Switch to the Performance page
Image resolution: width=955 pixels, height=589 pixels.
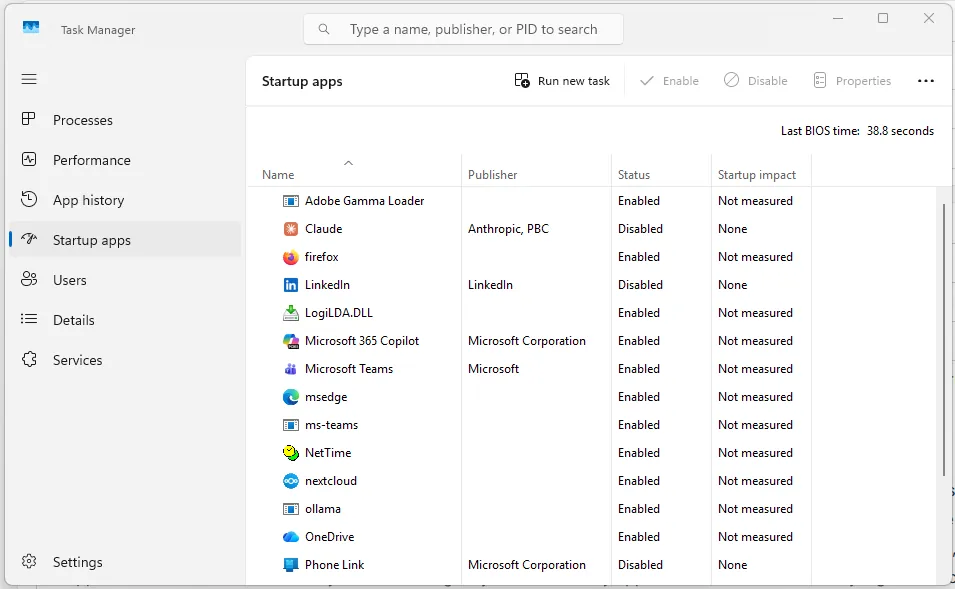click(x=125, y=160)
